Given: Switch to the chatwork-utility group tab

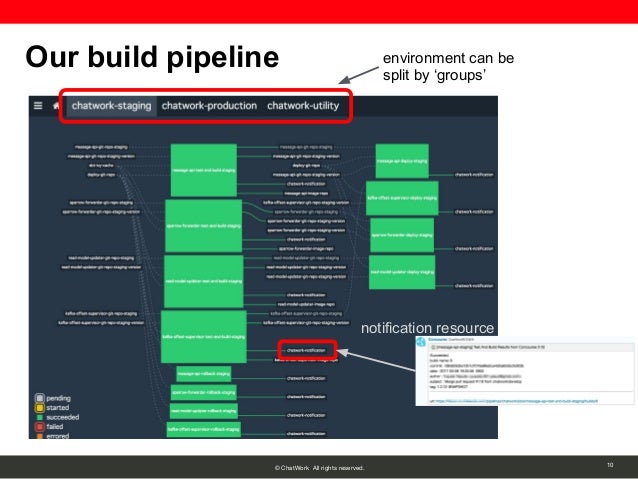Looking at the screenshot, I should pyautogui.click(x=303, y=106).
